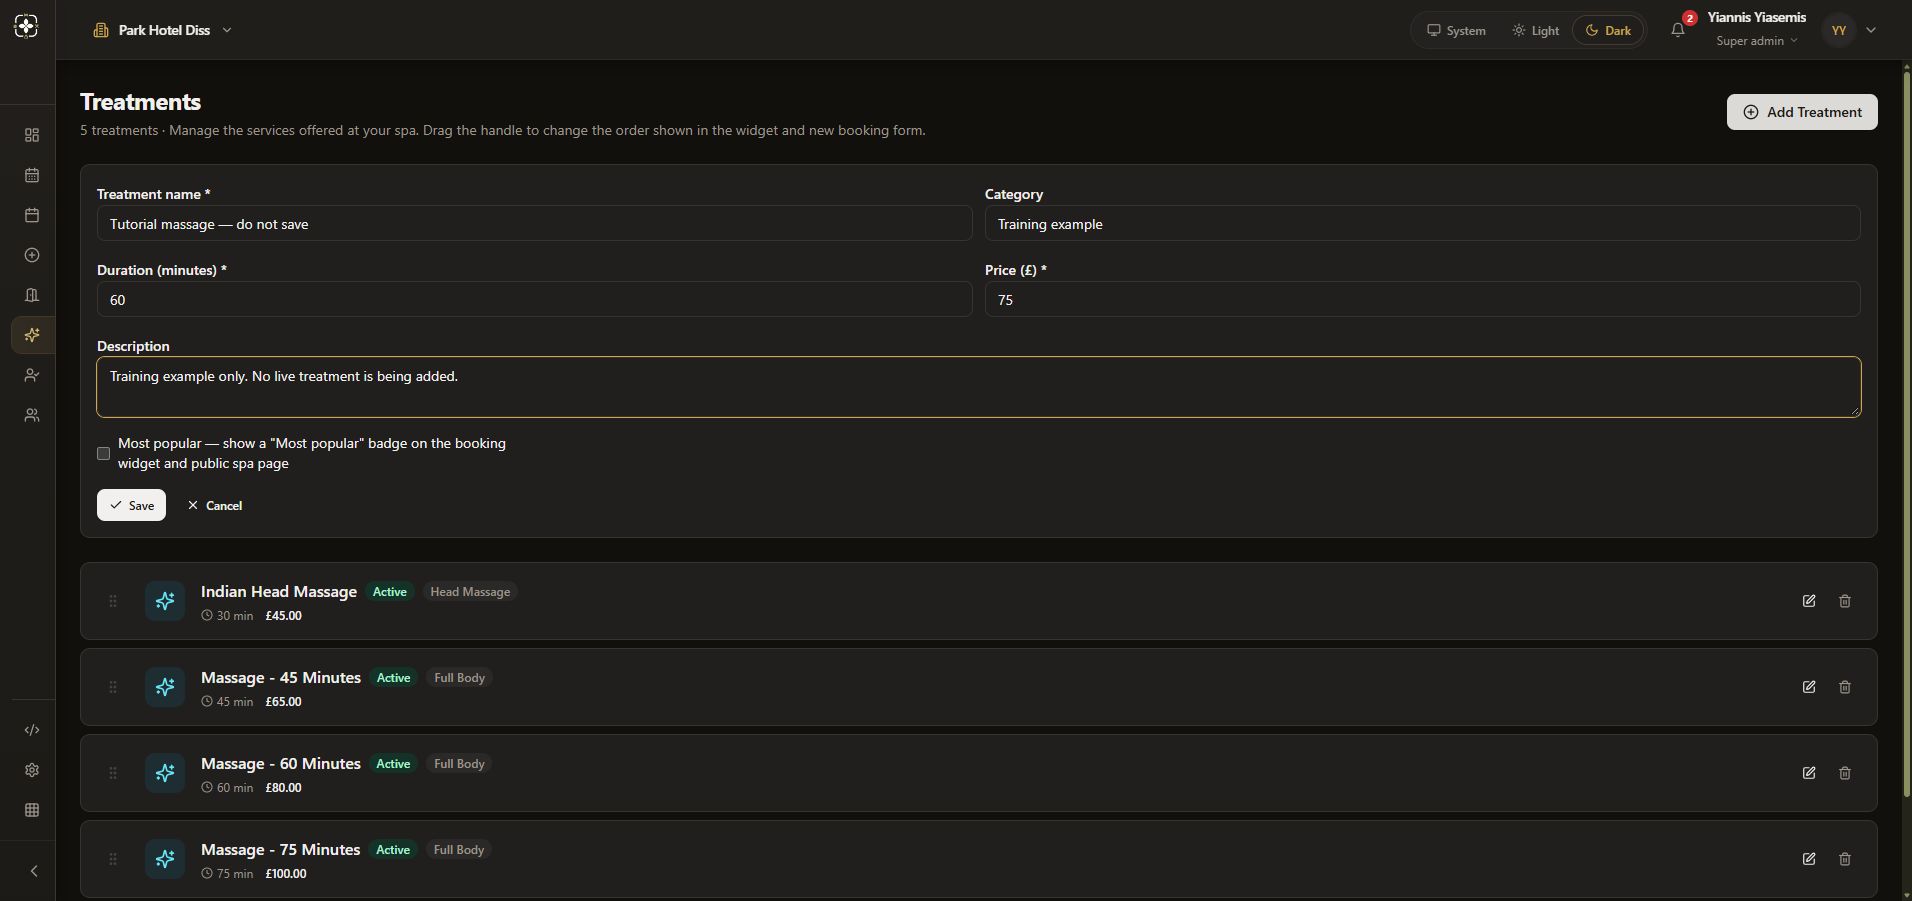Tick the Most popular checkbox
Viewport: 1912px width, 901px height.
tap(103, 453)
